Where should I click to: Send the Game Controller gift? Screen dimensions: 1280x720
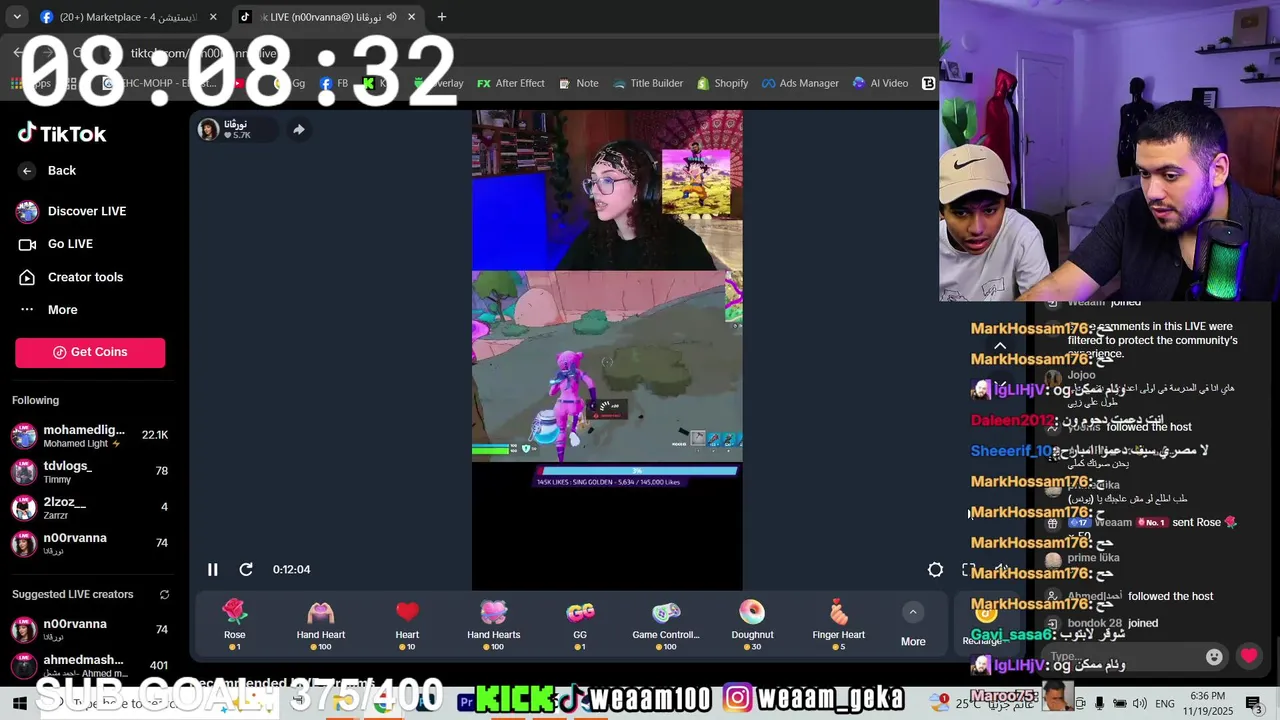(666, 625)
